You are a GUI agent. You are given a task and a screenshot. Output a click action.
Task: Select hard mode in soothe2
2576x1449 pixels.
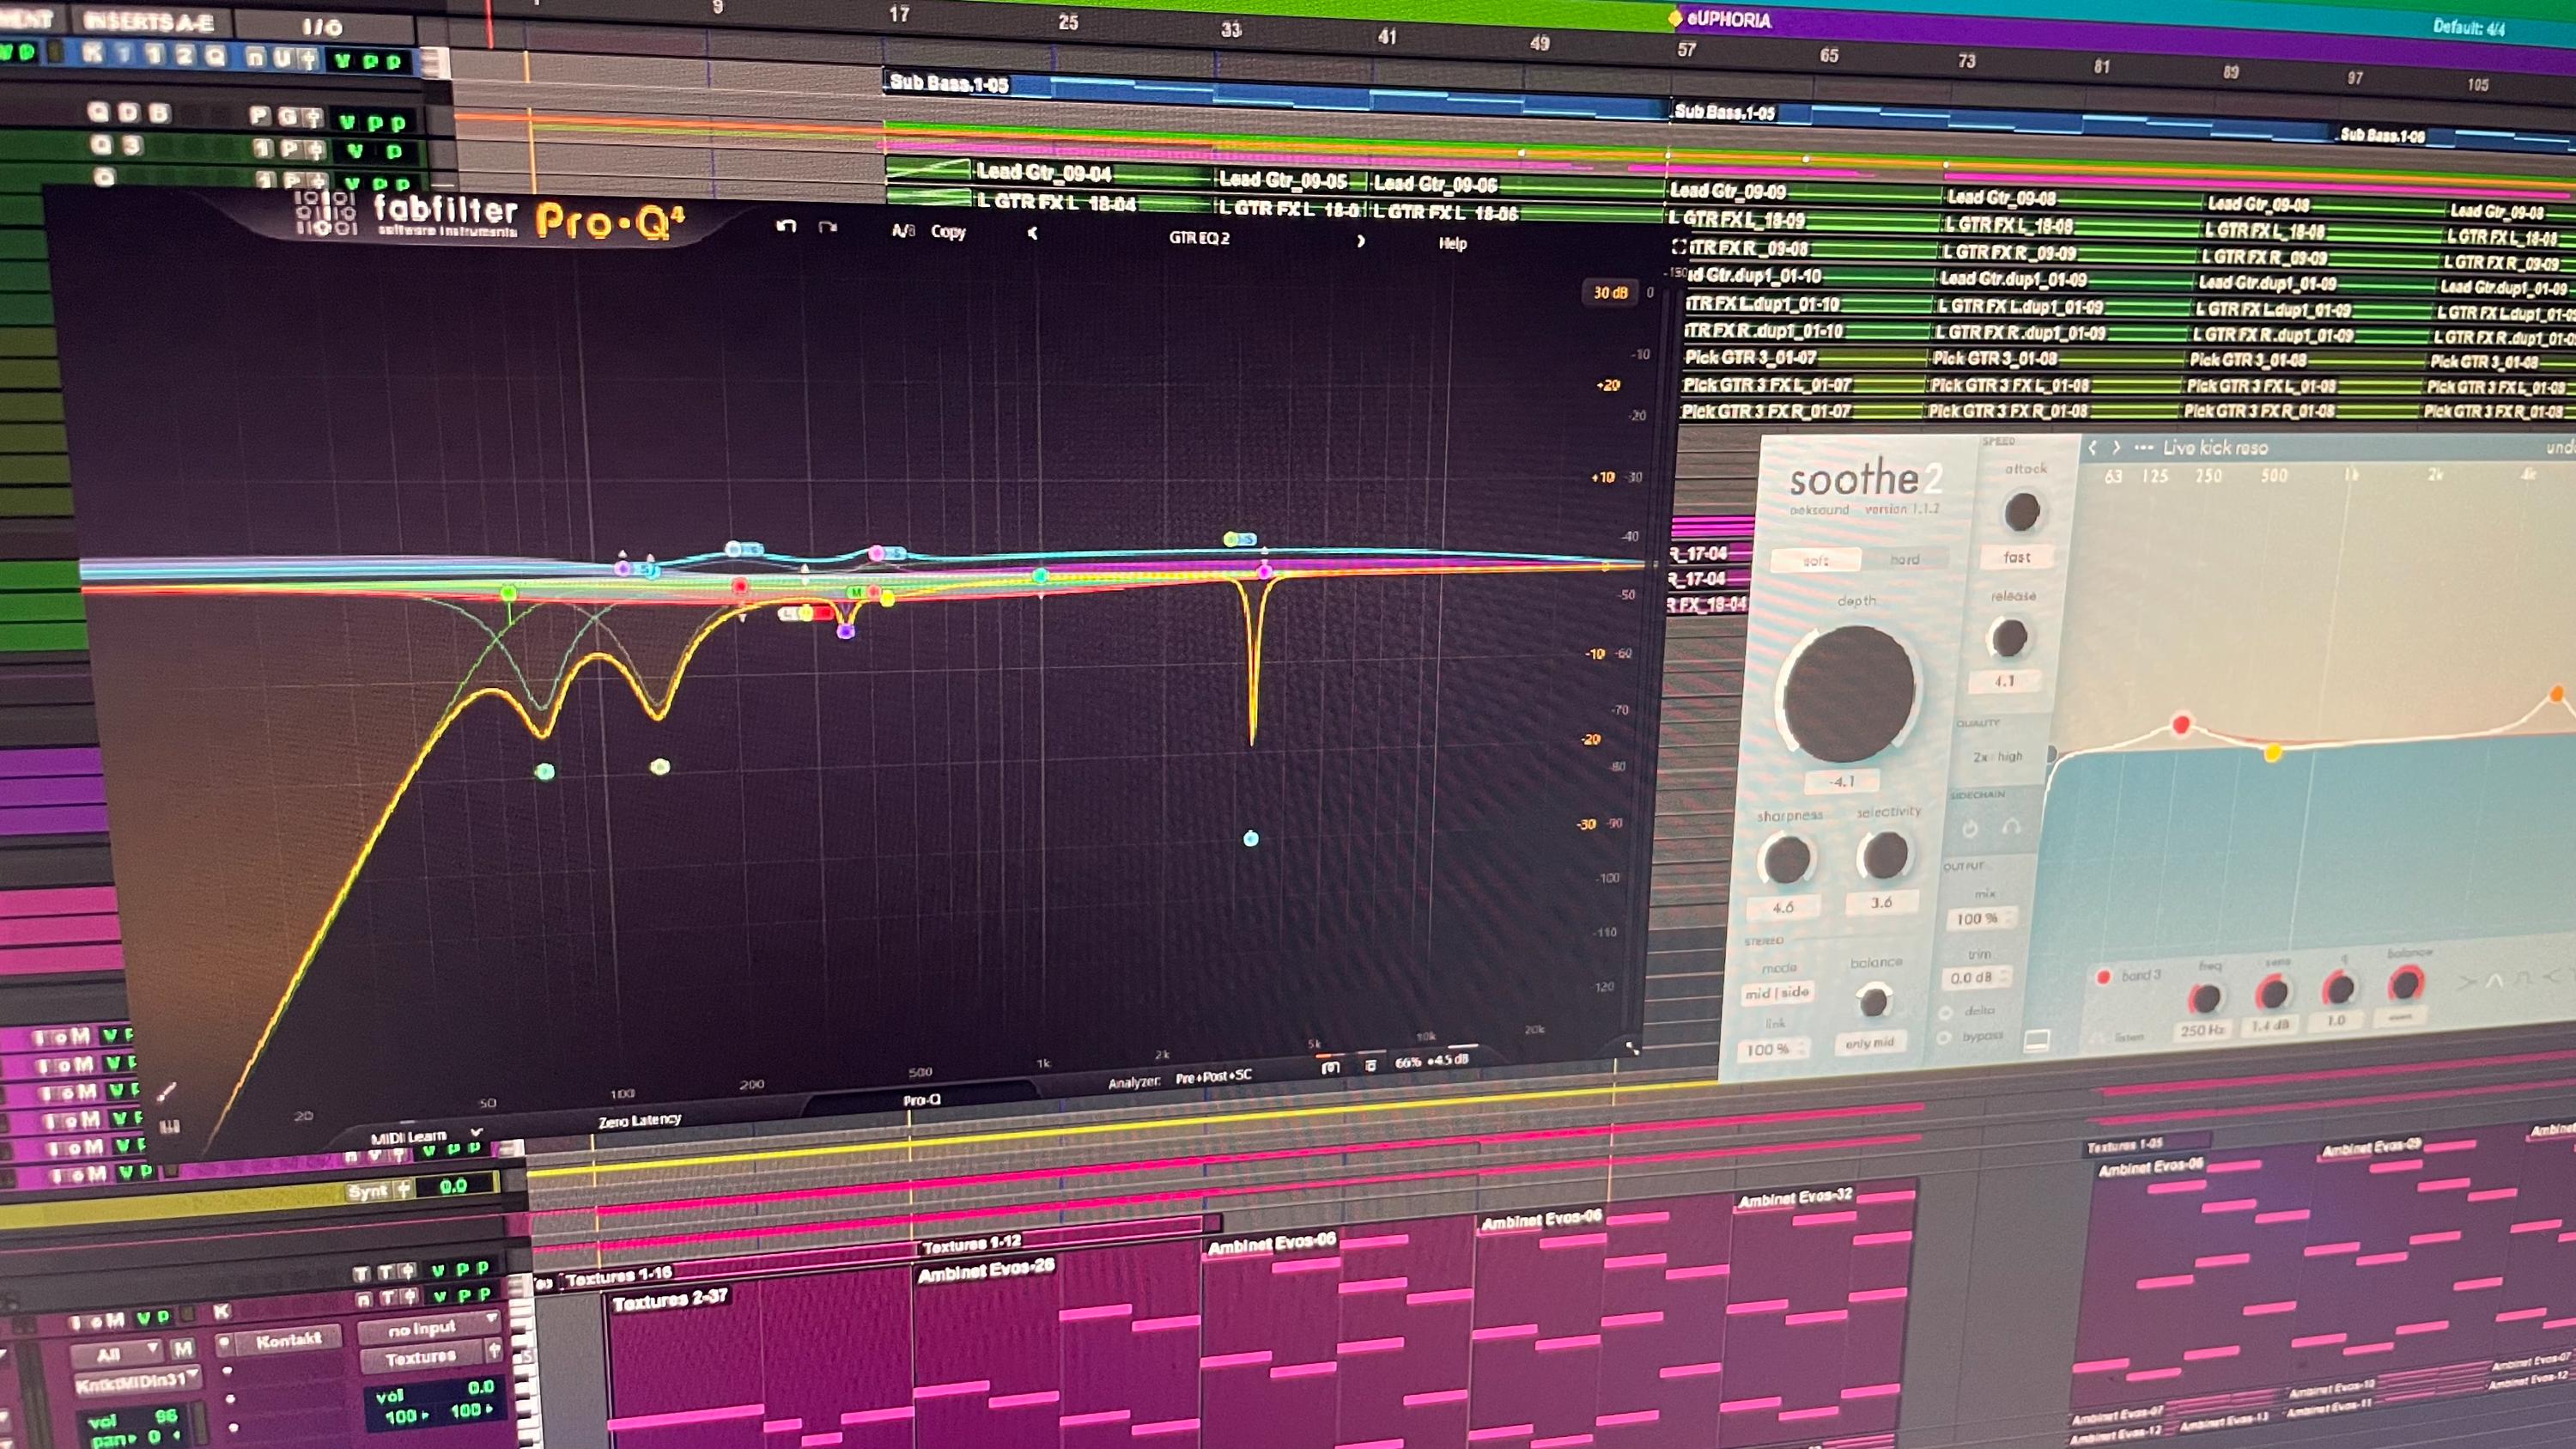pos(1904,559)
